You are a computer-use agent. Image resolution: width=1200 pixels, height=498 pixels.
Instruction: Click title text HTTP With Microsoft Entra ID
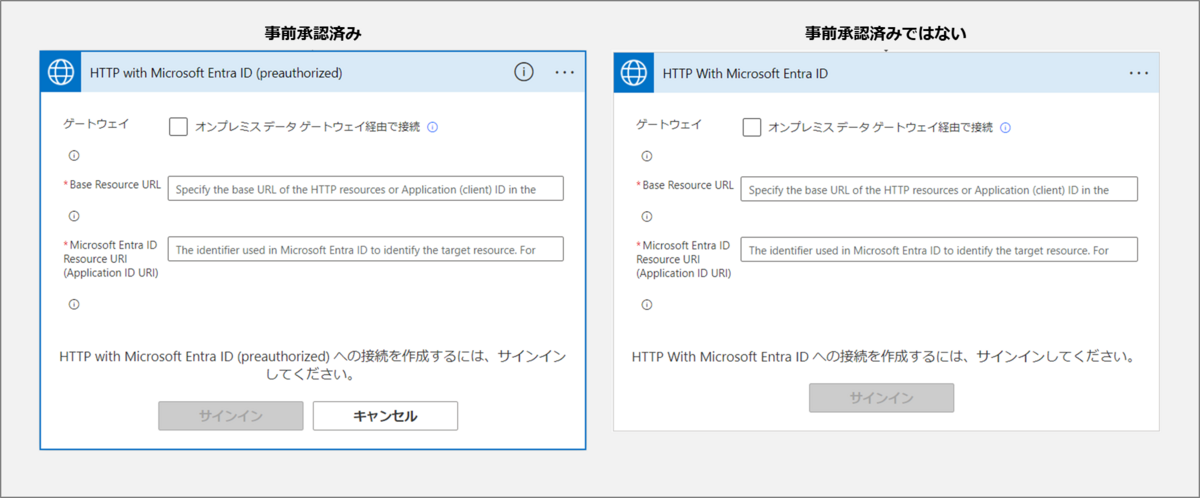(x=745, y=73)
